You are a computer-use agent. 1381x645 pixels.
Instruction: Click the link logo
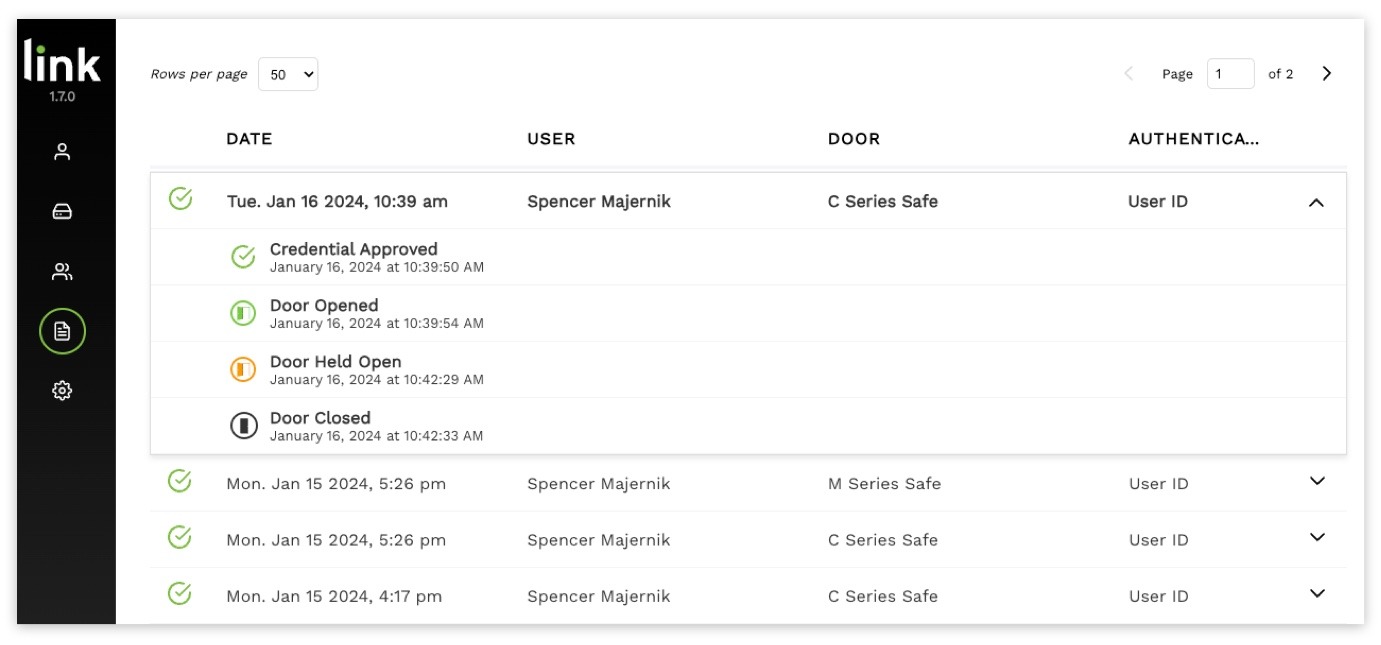62,62
